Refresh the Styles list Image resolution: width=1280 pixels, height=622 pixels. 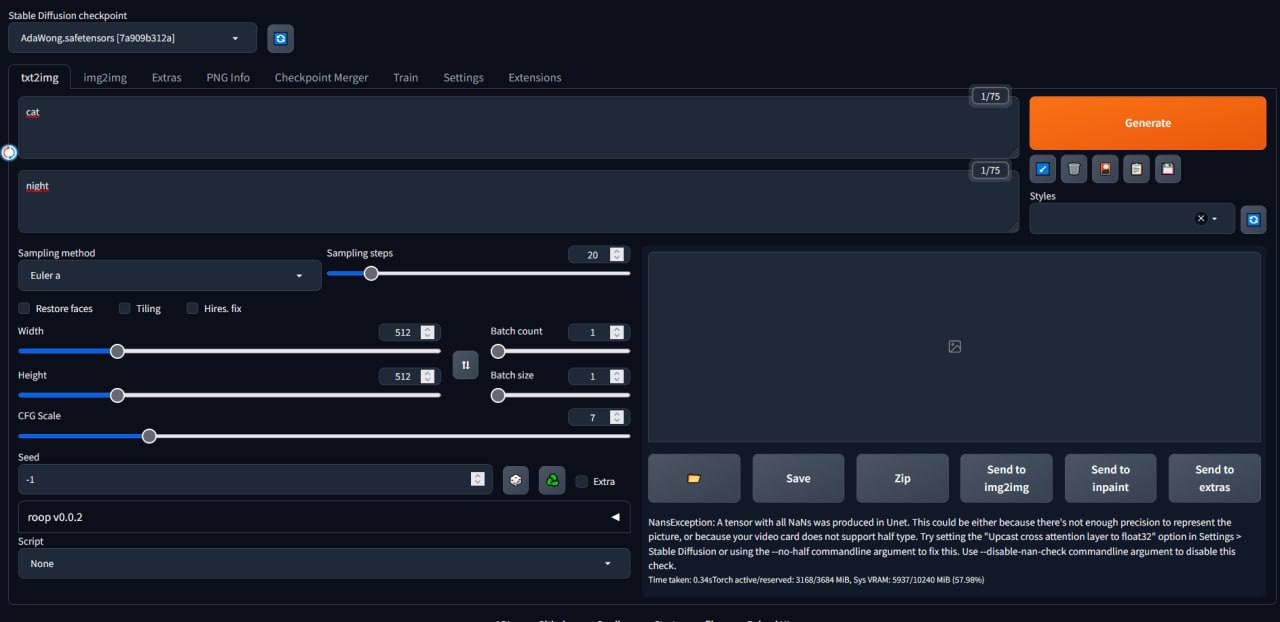(x=1253, y=219)
